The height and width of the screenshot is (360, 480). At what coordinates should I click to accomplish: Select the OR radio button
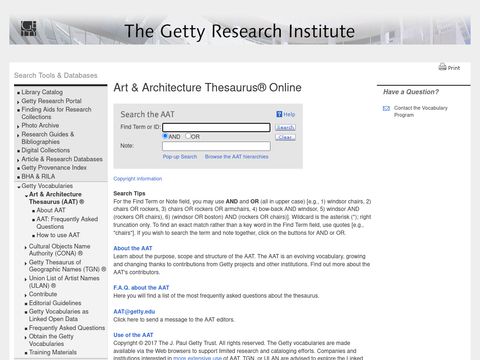[x=188, y=136]
